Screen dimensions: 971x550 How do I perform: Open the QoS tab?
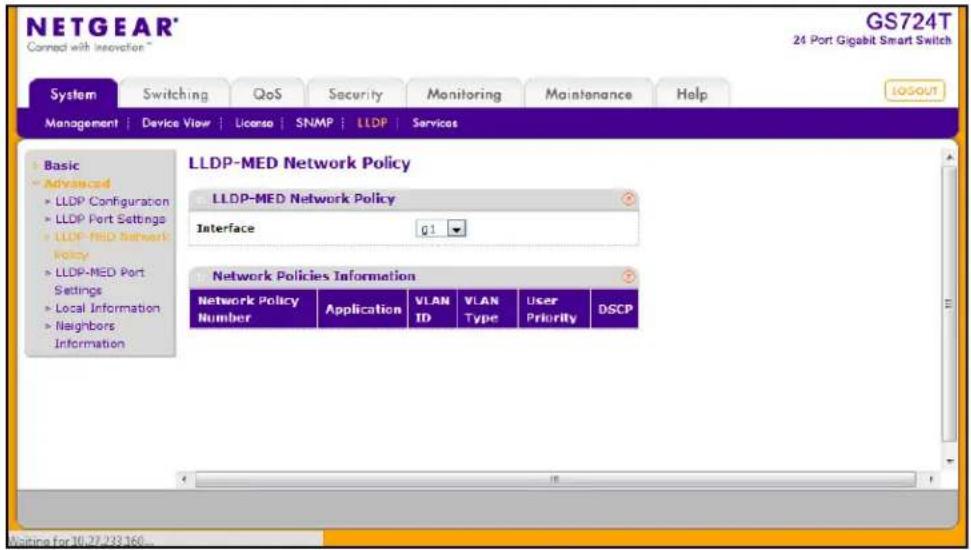click(268, 95)
